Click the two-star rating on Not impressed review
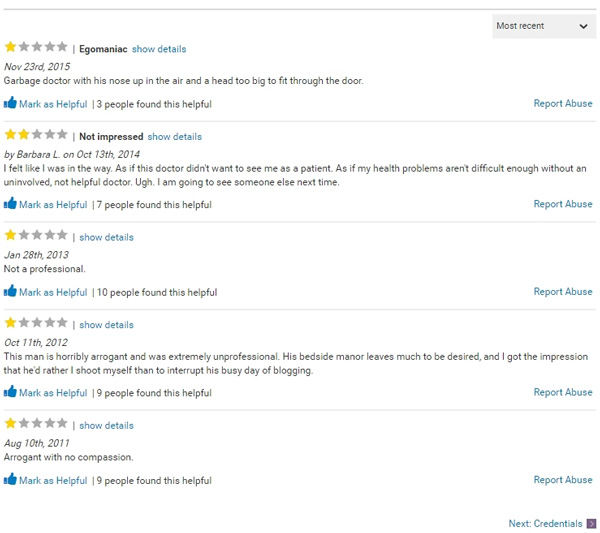Screen dimensions: 600x533 tap(36, 135)
